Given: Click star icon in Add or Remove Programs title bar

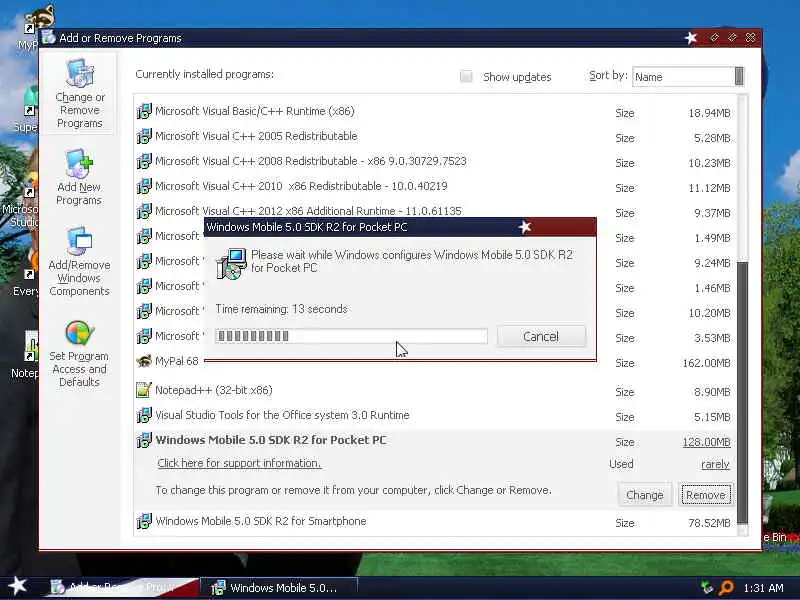Looking at the screenshot, I should coord(691,38).
